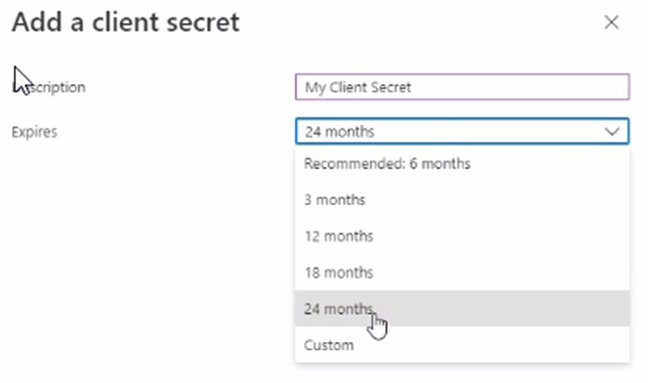Click the chevron arrow on Expires dropdown
Screen dimensions: 648x383
tap(612, 131)
